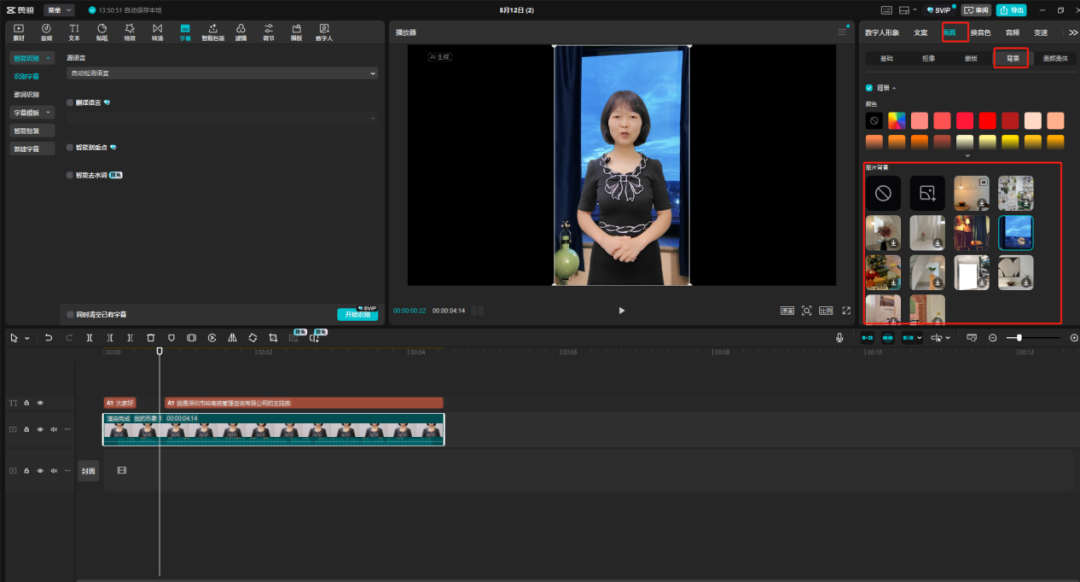Open the 自动检测语言 source language dropdown
Viewport: 1080px width, 582px height.
click(221, 73)
